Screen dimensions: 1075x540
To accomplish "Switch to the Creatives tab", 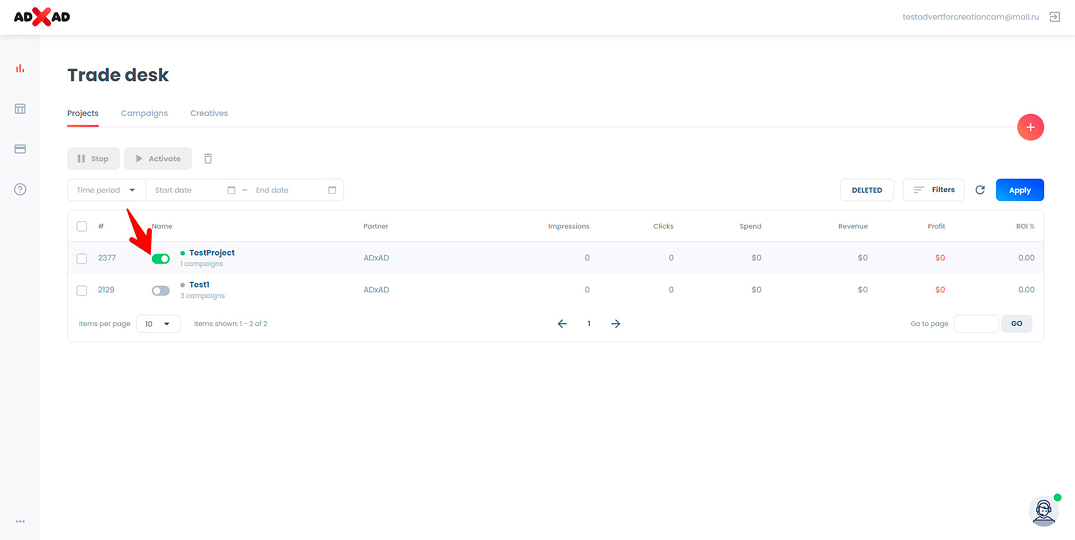I will pyautogui.click(x=209, y=113).
